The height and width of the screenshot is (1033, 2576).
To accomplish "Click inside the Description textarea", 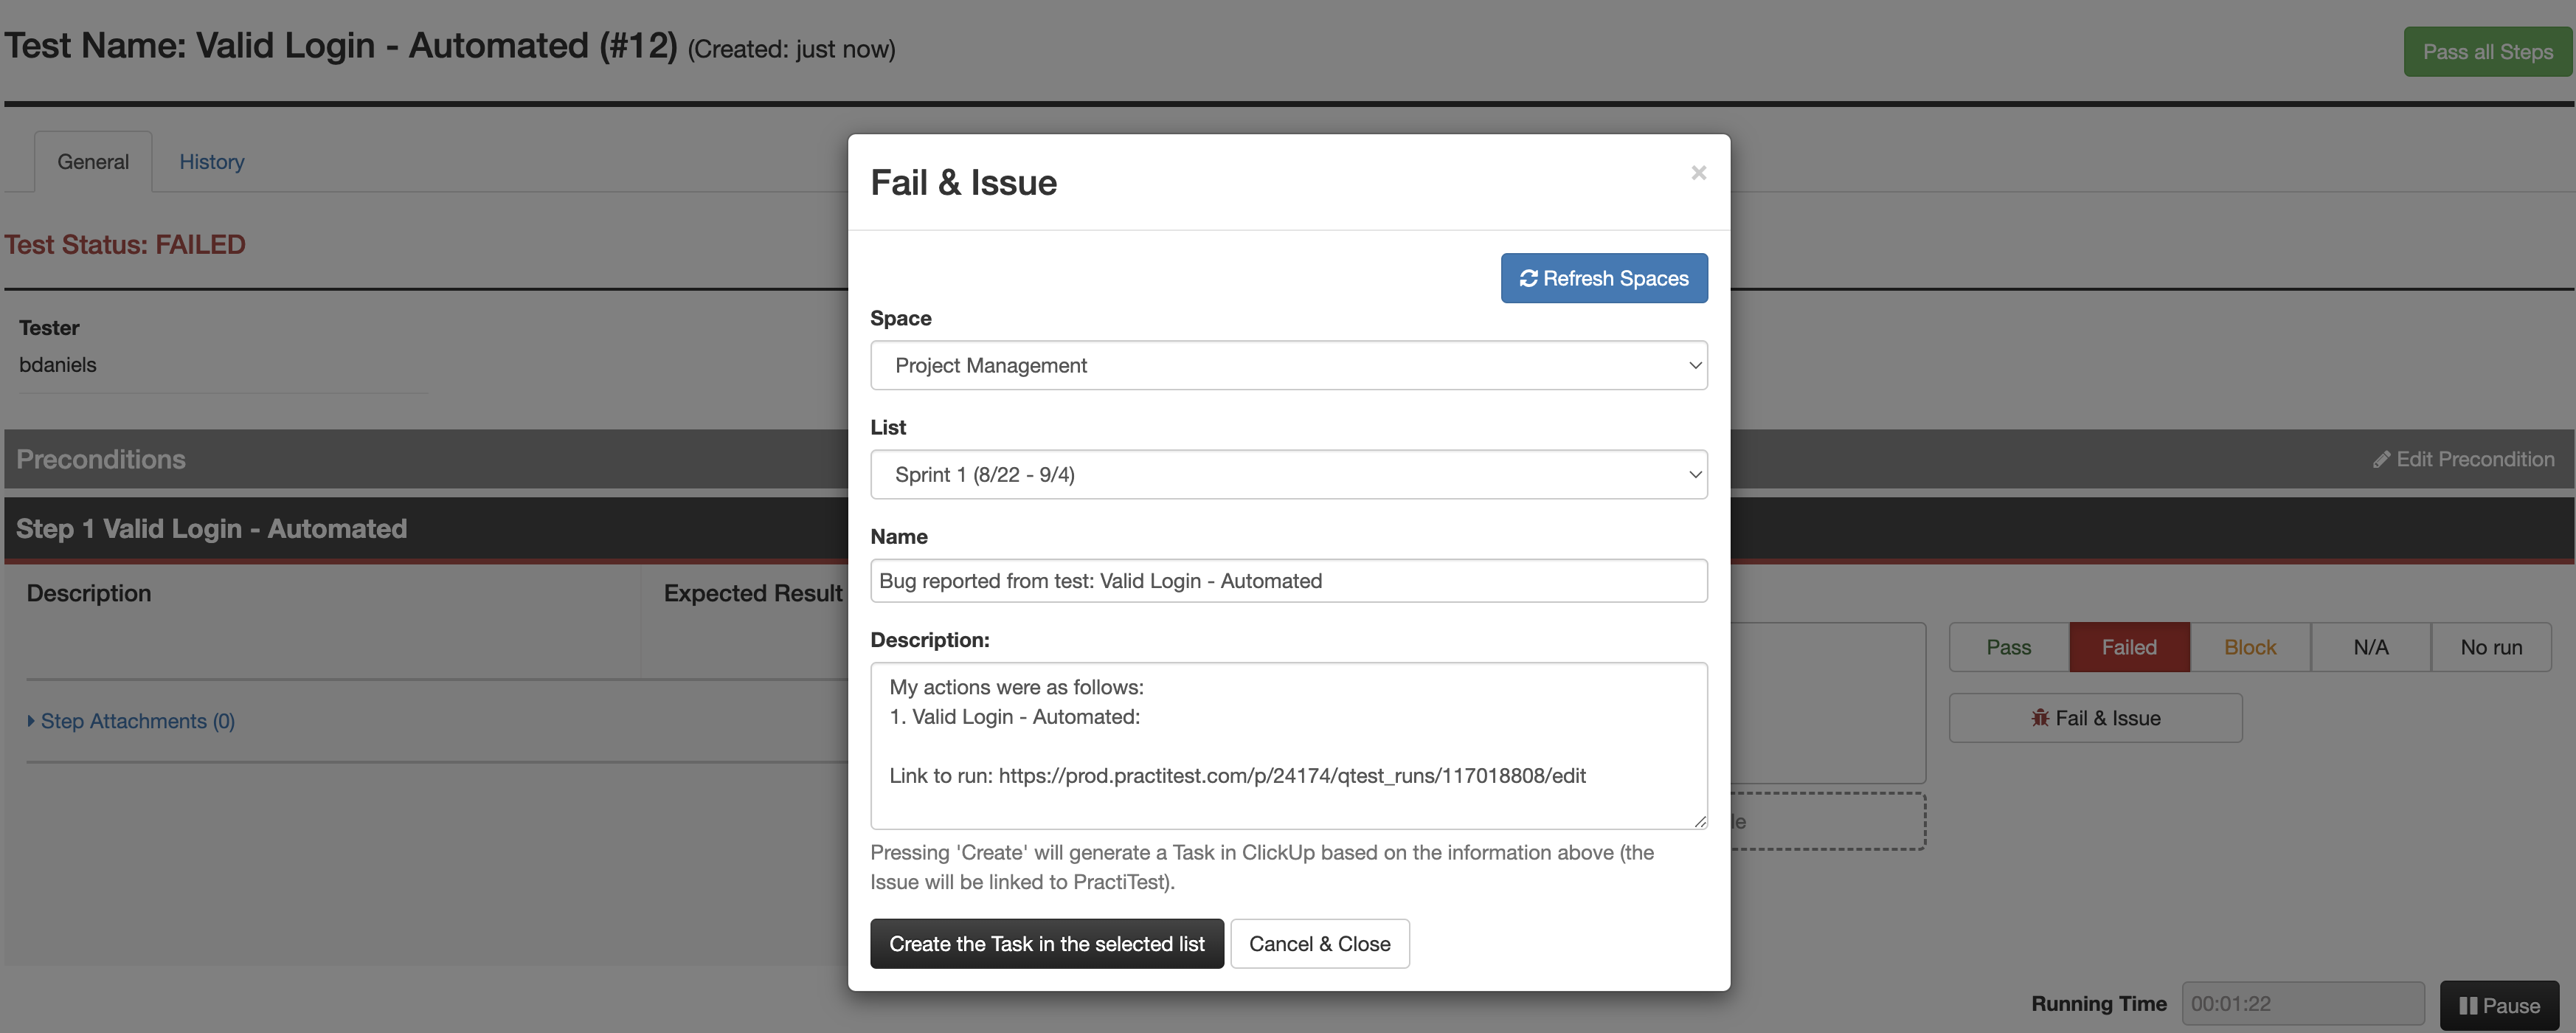I will pyautogui.click(x=1288, y=745).
